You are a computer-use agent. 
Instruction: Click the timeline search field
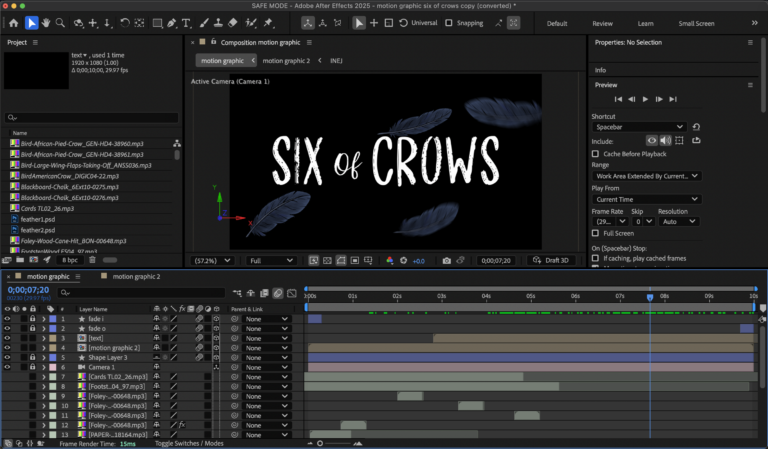pos(141,293)
